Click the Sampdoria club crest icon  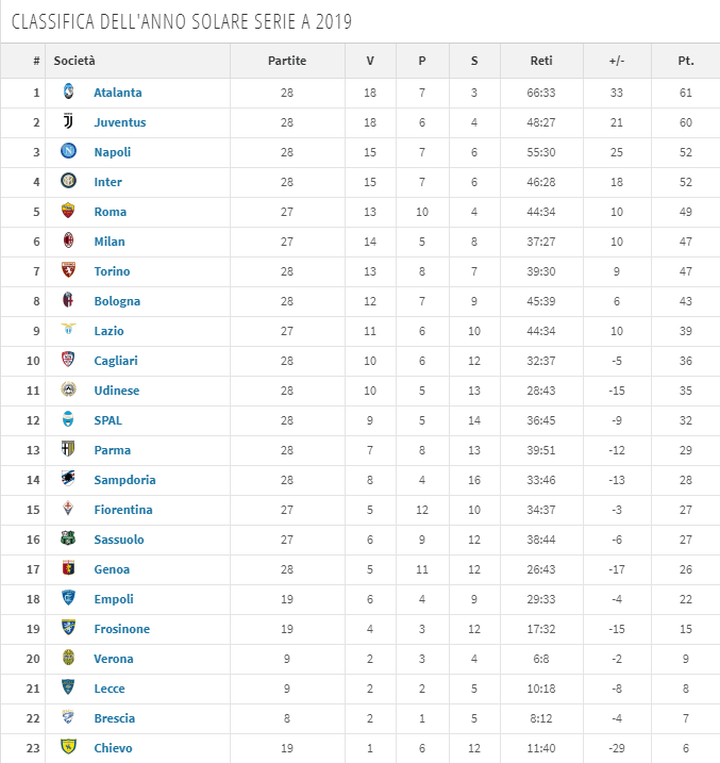click(68, 479)
